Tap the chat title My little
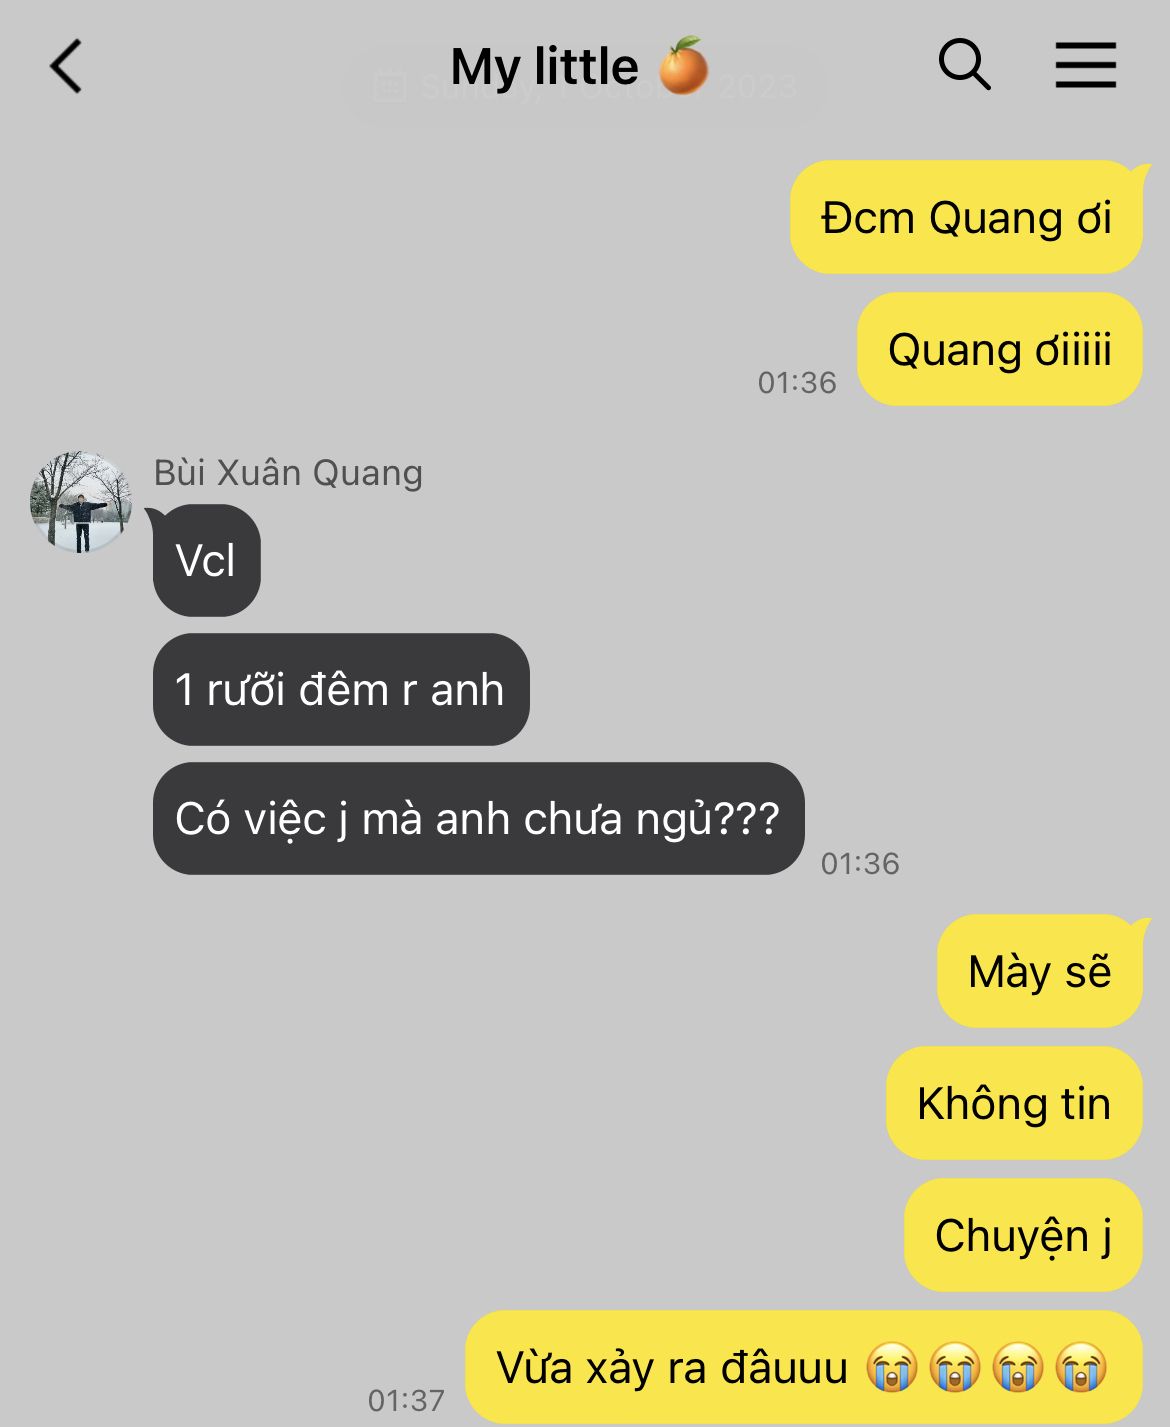The image size is (1170, 1427). pos(544,67)
